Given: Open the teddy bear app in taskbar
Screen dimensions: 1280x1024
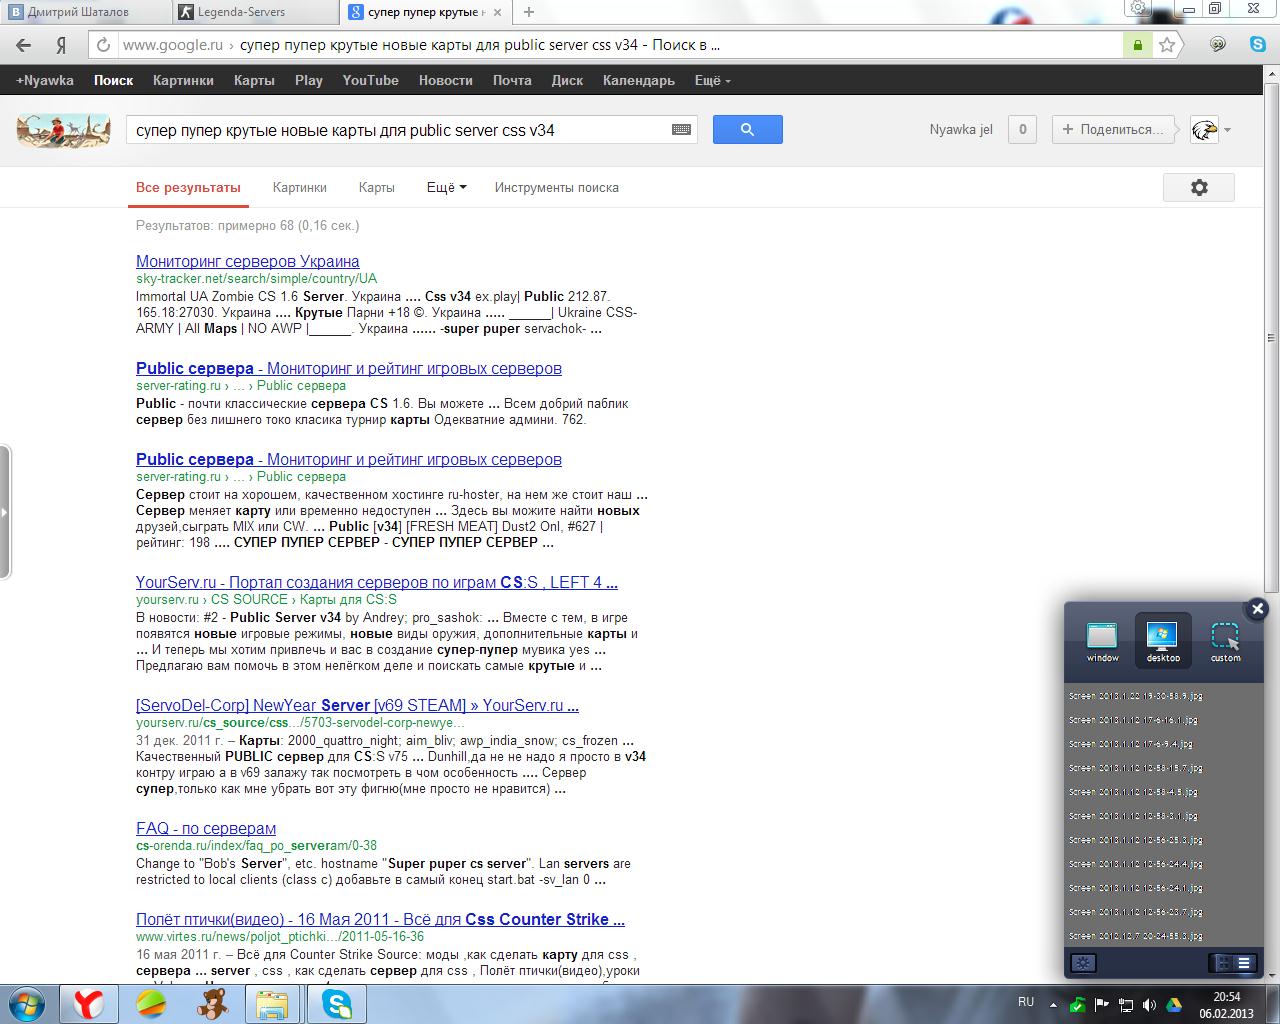Looking at the screenshot, I should 212,1004.
